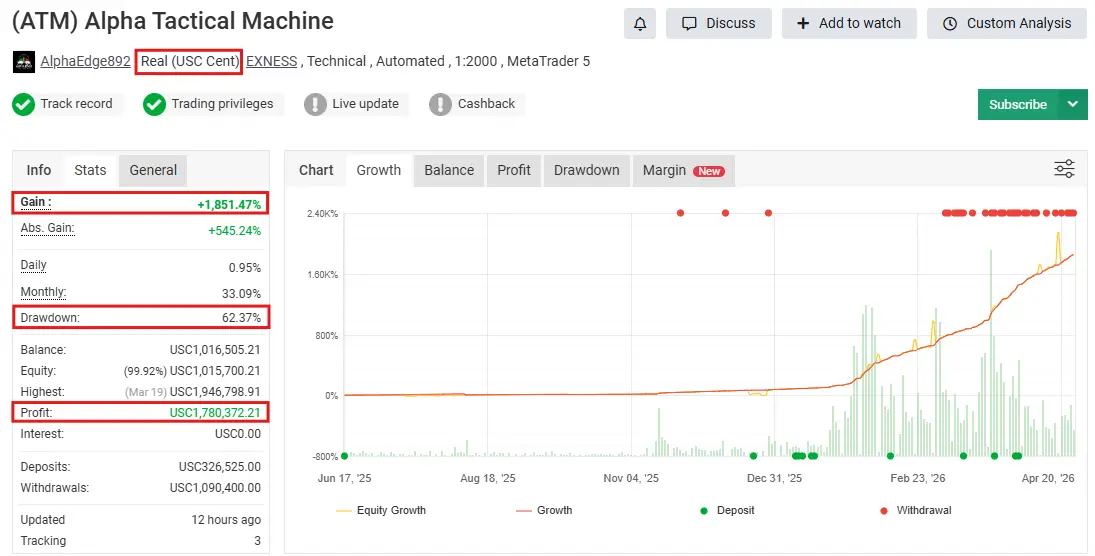This screenshot has width=1095, height=556.
Task: Click the Custom Analysis button
Action: click(x=1006, y=23)
